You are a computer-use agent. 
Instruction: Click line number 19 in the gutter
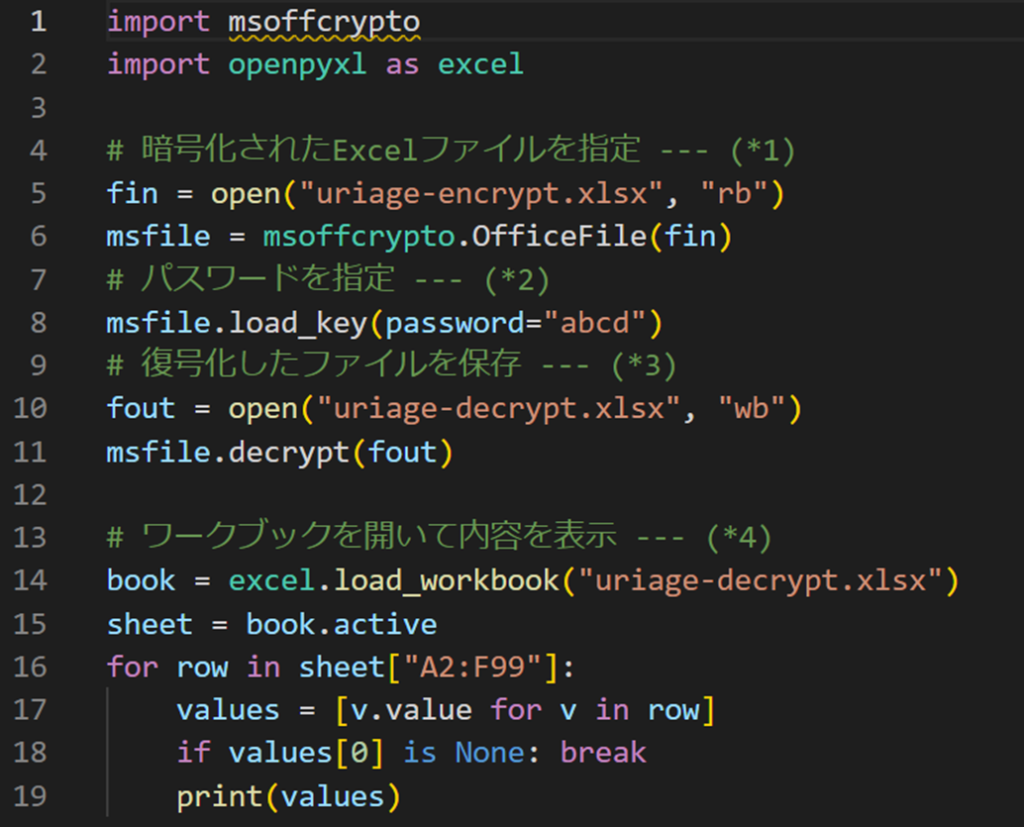click(x=33, y=796)
